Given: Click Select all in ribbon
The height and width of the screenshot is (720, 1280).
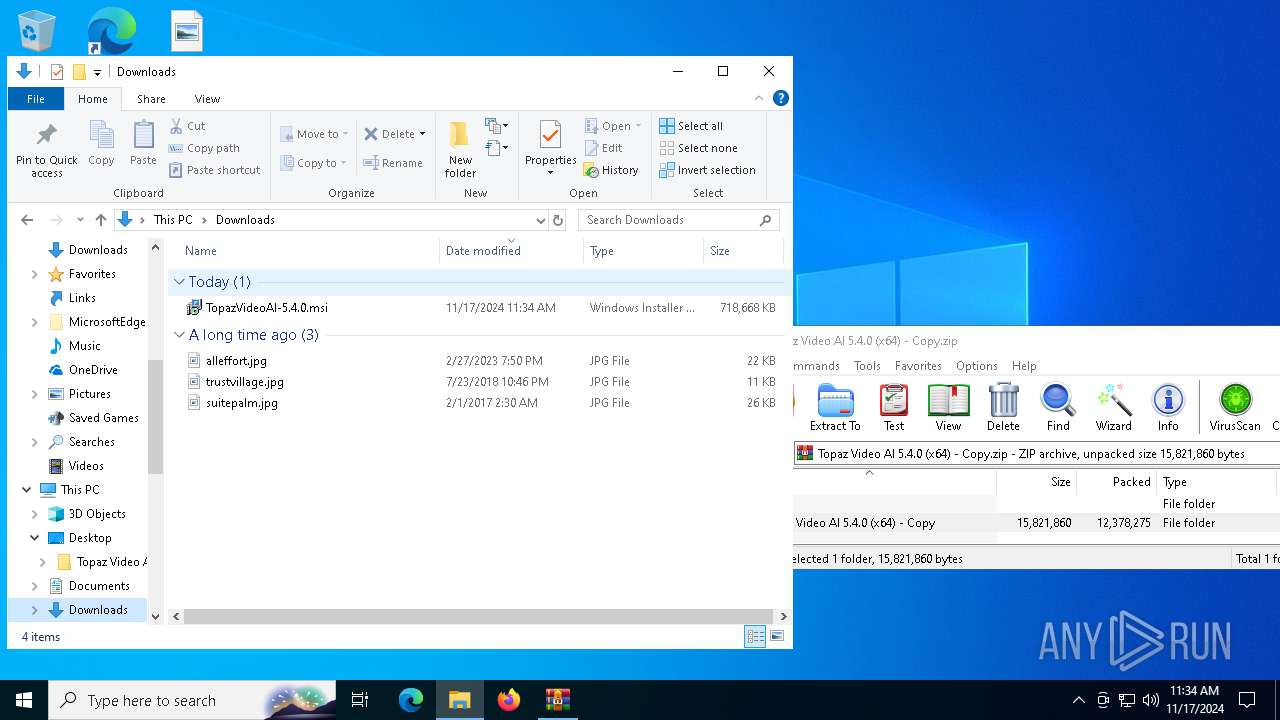Looking at the screenshot, I should [x=690, y=126].
